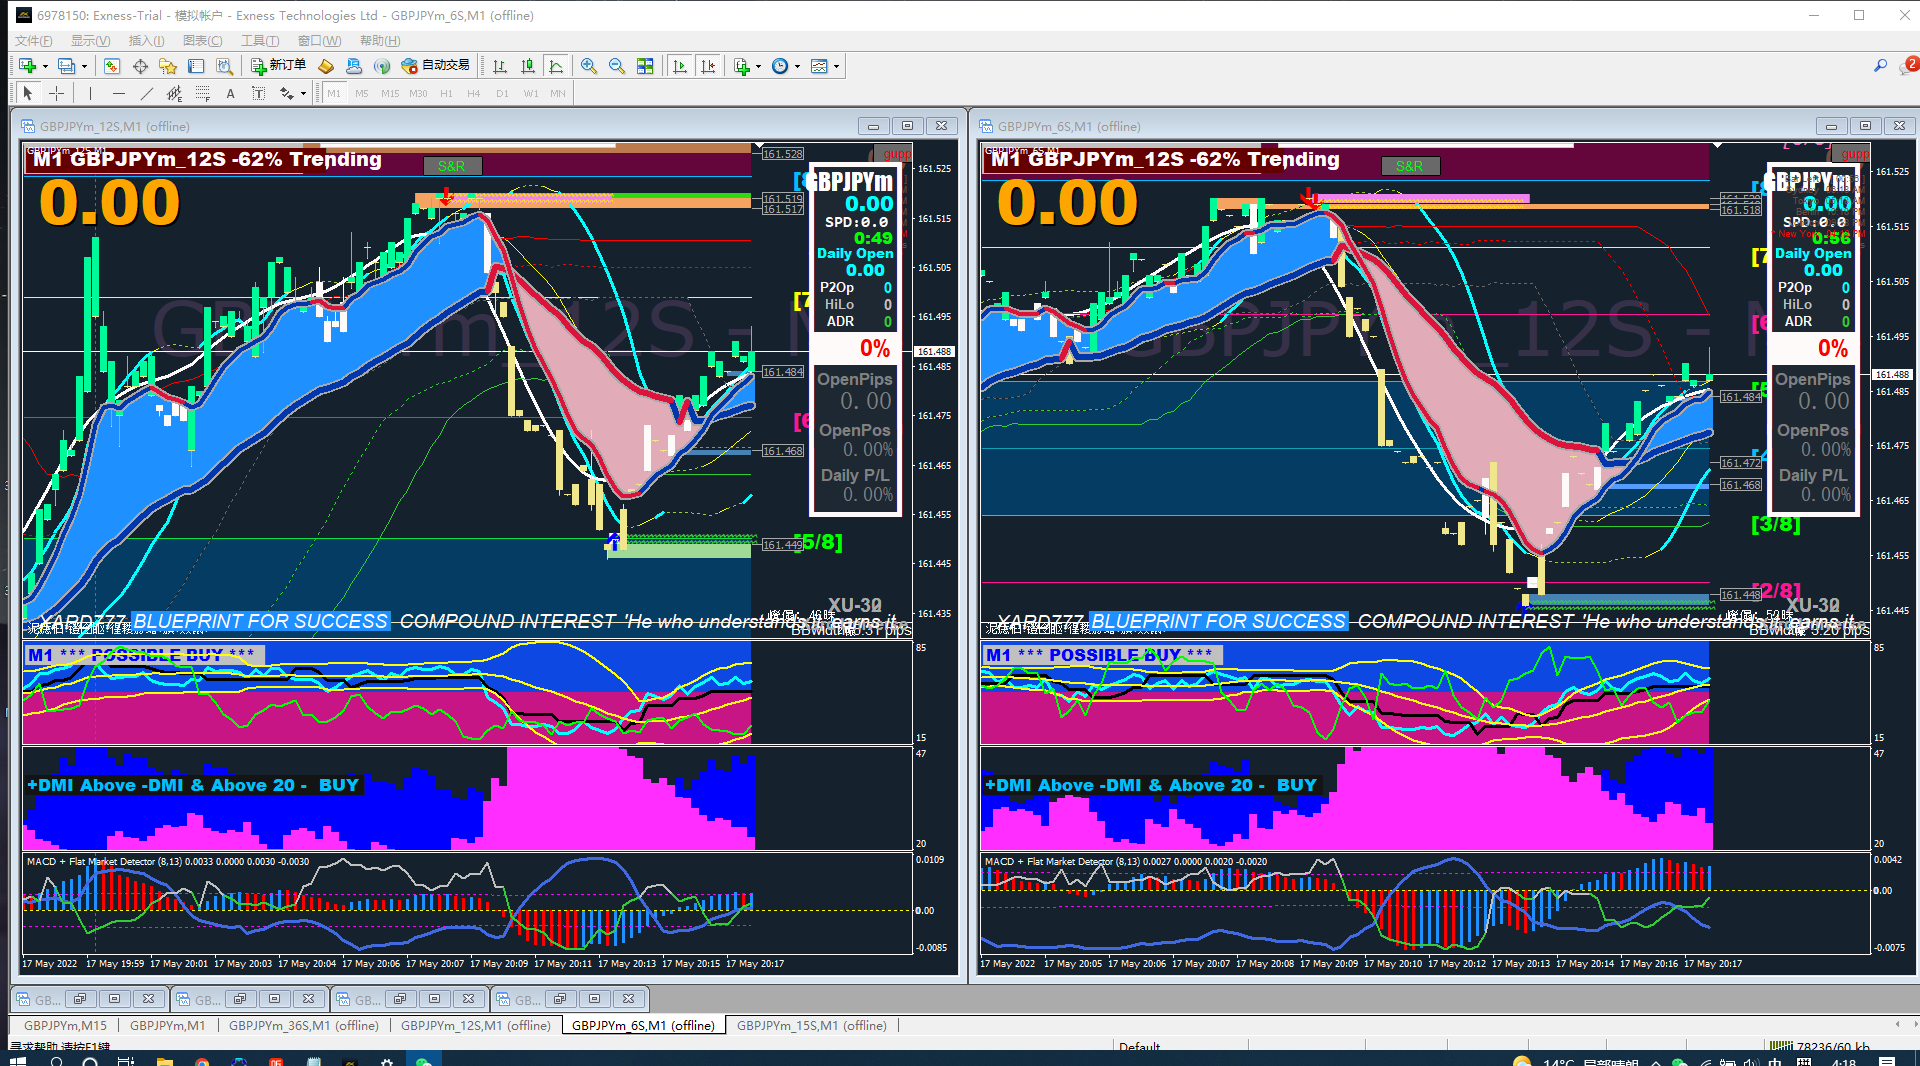Select the Vertical Line drawing tool

point(90,93)
